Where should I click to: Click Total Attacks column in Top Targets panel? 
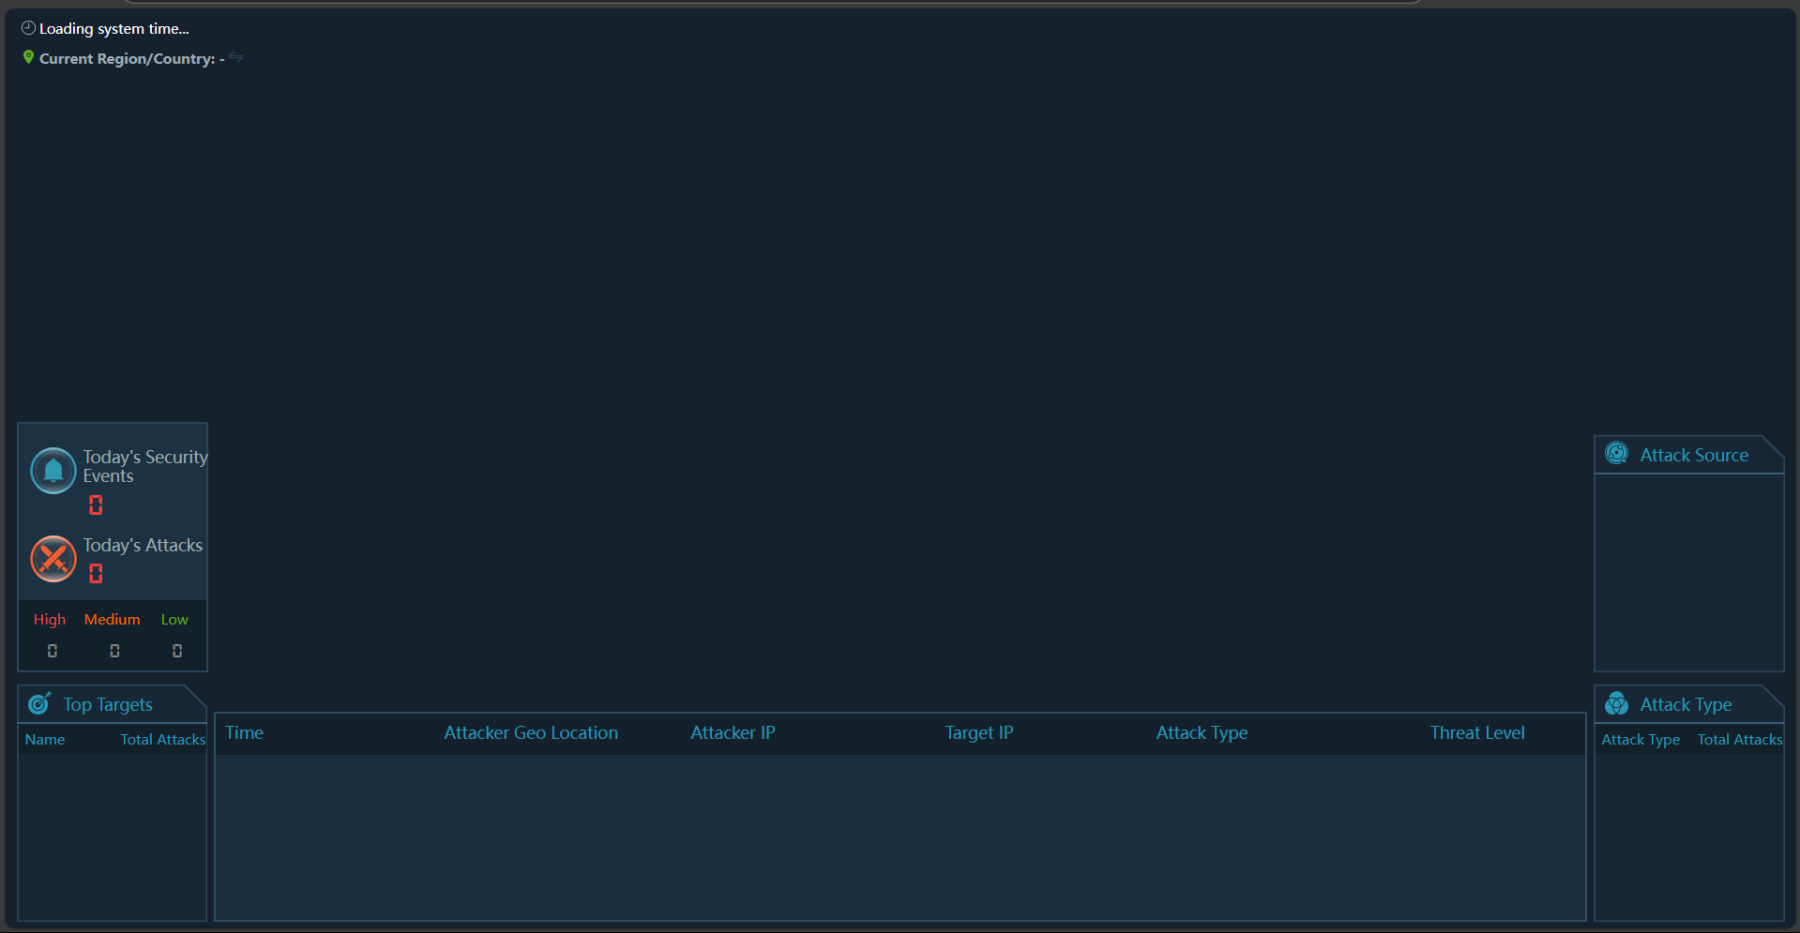(162, 740)
